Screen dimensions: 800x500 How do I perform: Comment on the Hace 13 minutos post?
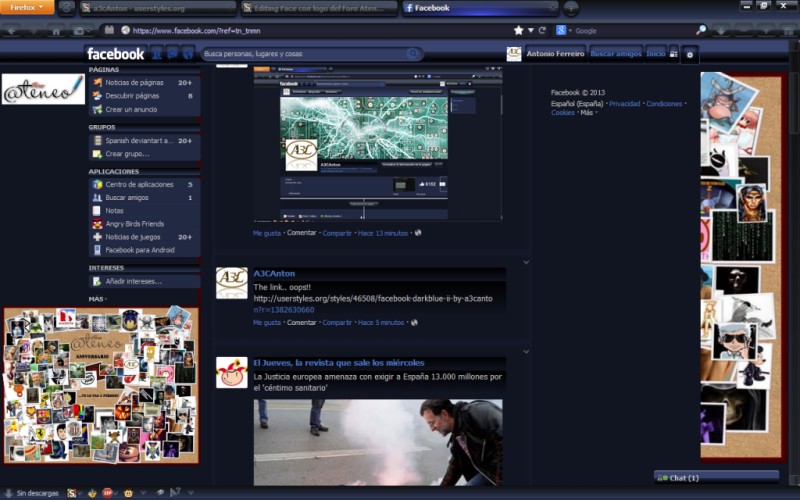[x=302, y=233]
